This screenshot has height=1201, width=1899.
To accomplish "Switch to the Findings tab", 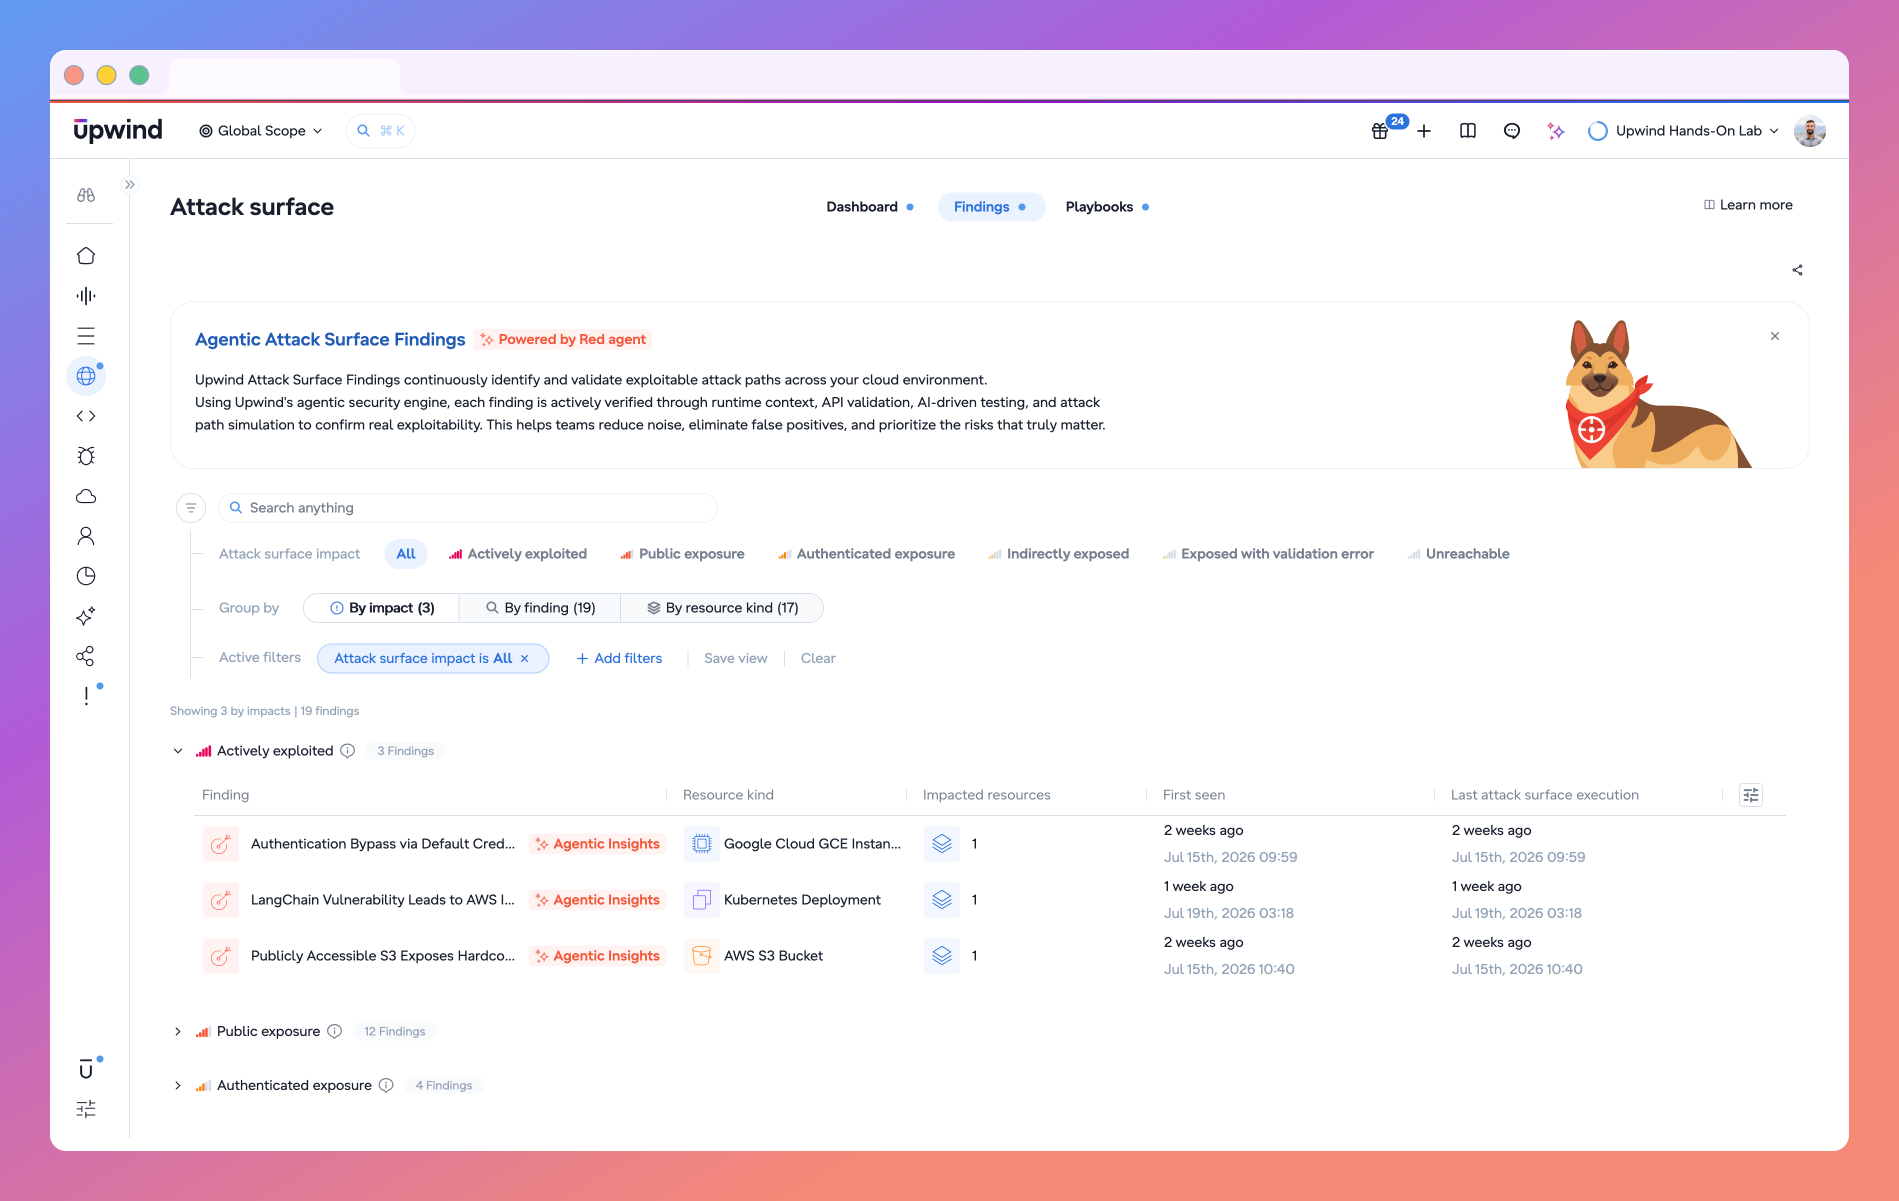I will [990, 207].
